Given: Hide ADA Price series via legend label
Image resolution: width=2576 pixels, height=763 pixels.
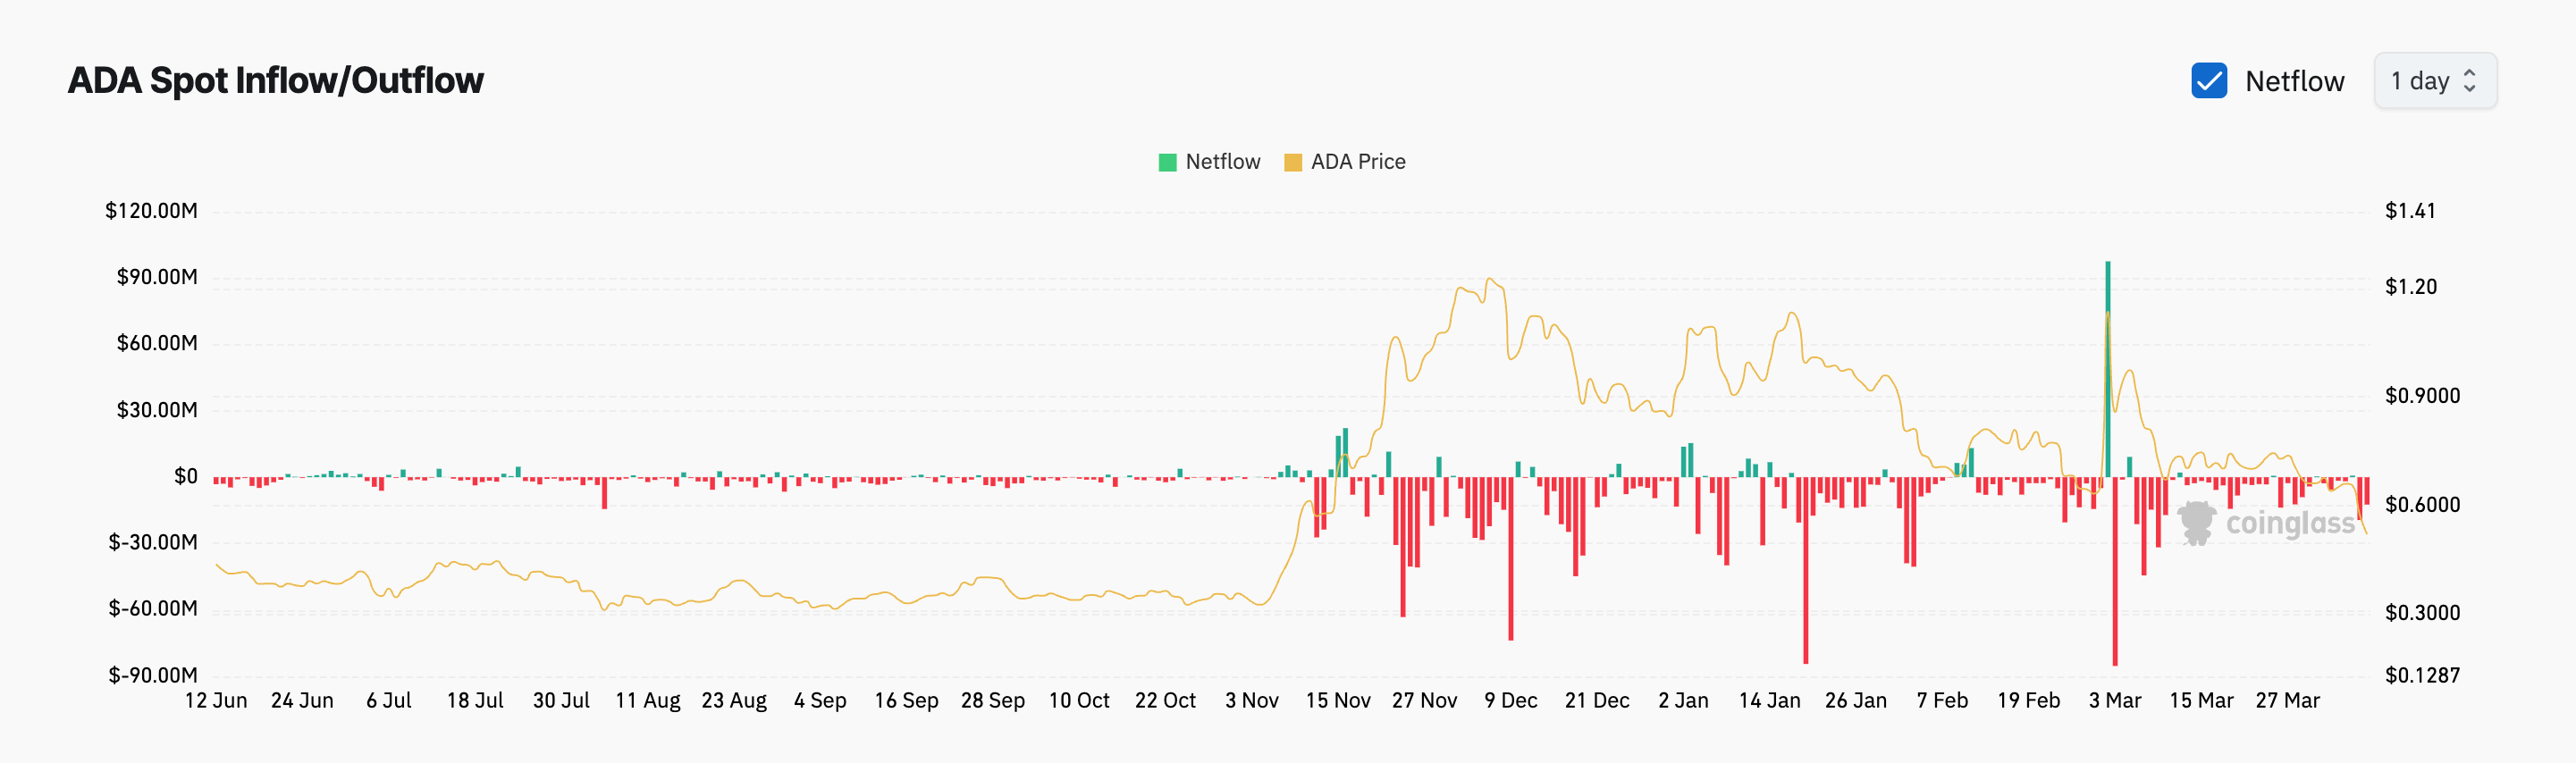Looking at the screenshot, I should [1357, 162].
